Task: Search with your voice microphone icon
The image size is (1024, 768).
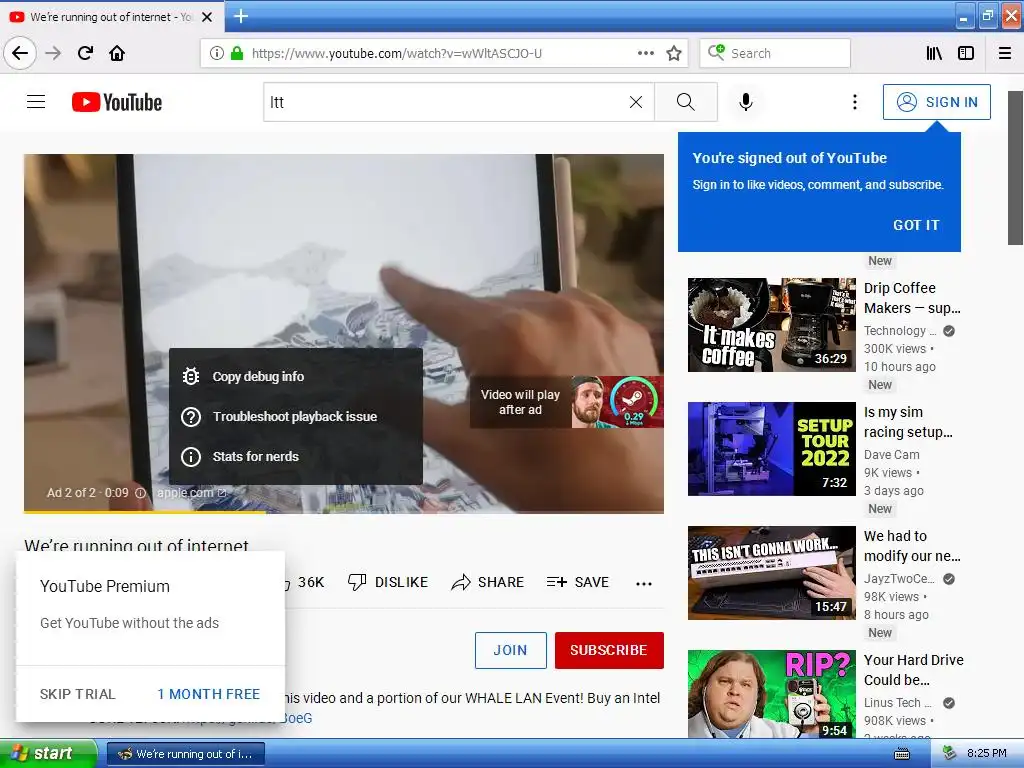Action: pos(746,102)
